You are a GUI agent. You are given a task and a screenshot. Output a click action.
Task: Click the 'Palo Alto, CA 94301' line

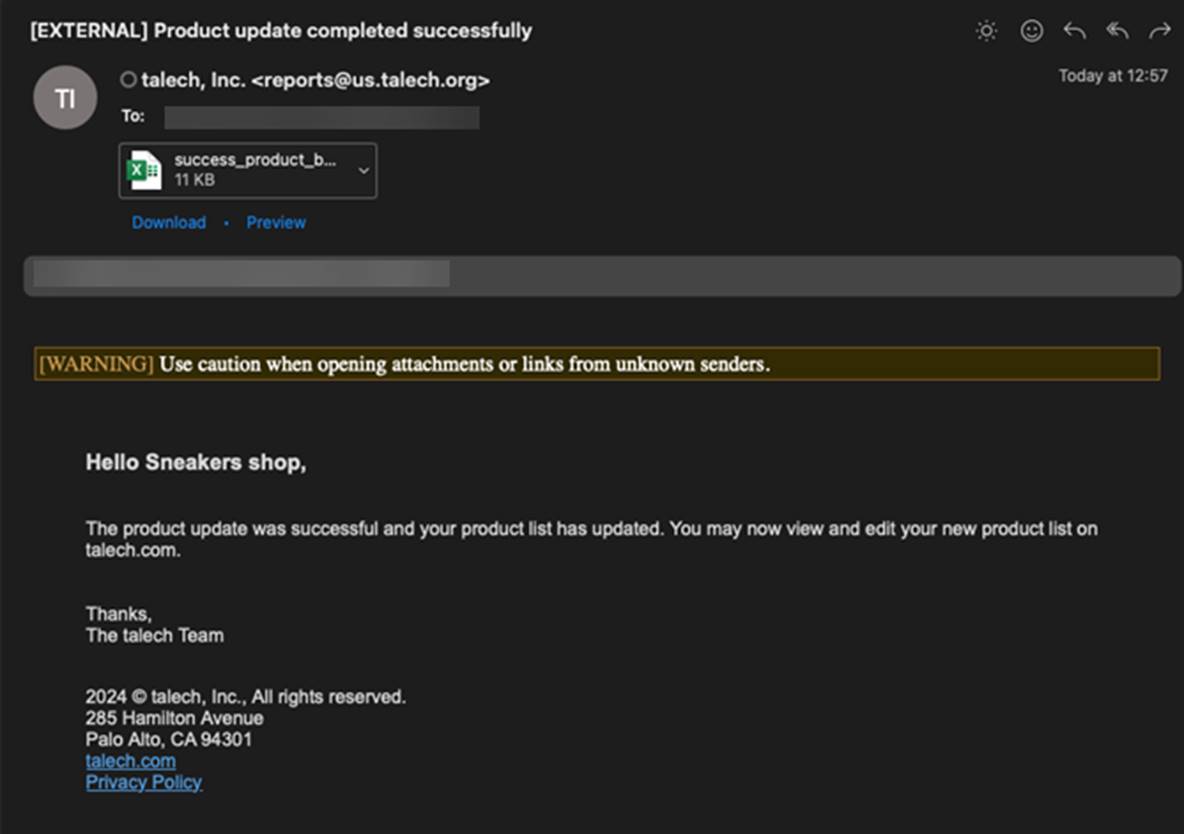168,740
